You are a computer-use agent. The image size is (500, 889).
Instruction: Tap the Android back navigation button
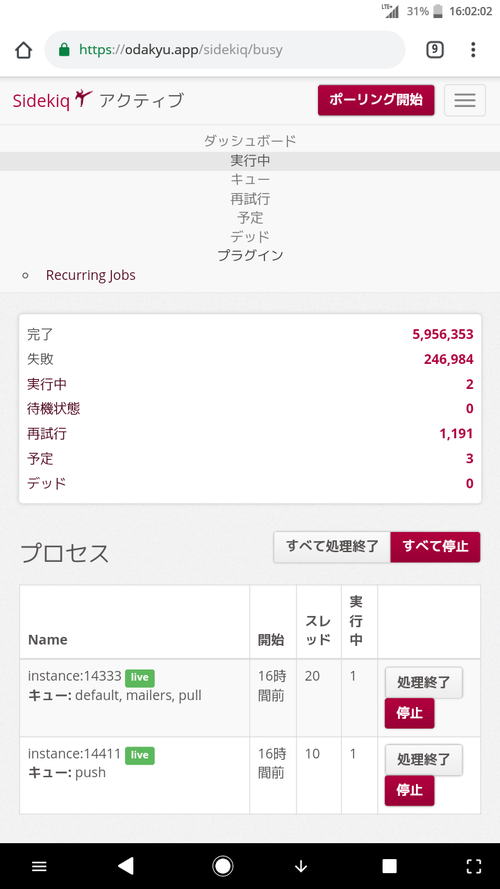125,866
